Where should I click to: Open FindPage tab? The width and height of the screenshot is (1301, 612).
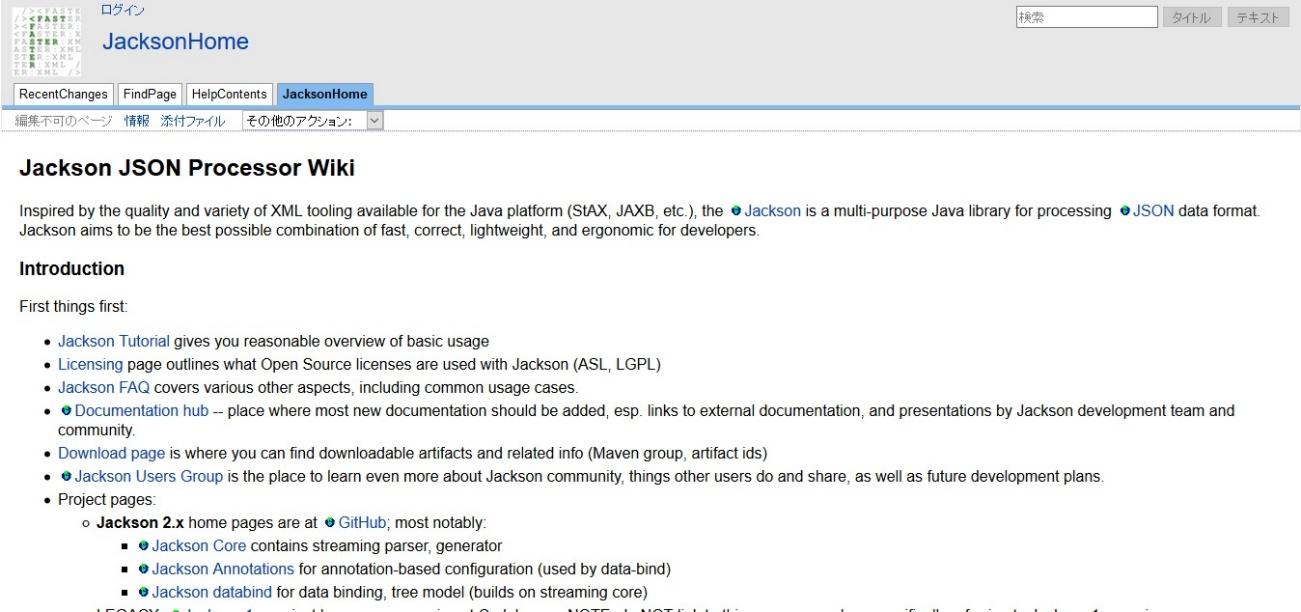pyautogui.click(x=150, y=94)
